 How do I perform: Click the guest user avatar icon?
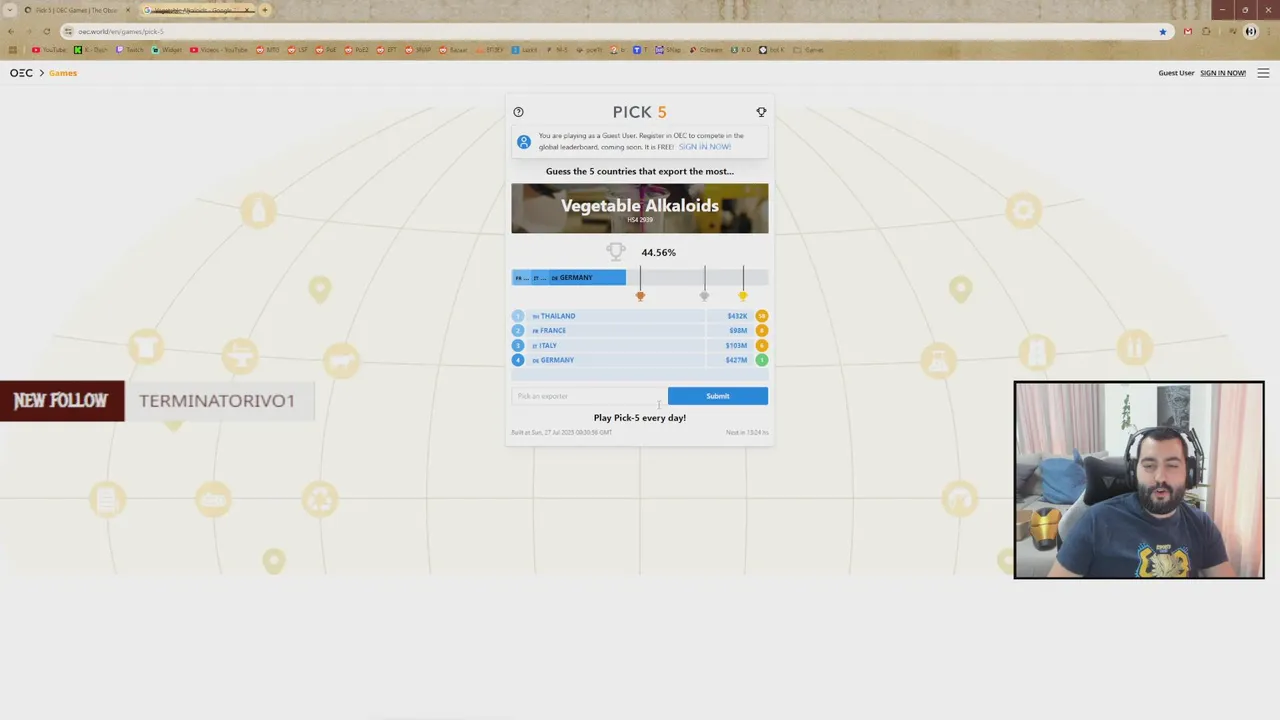[523, 142]
